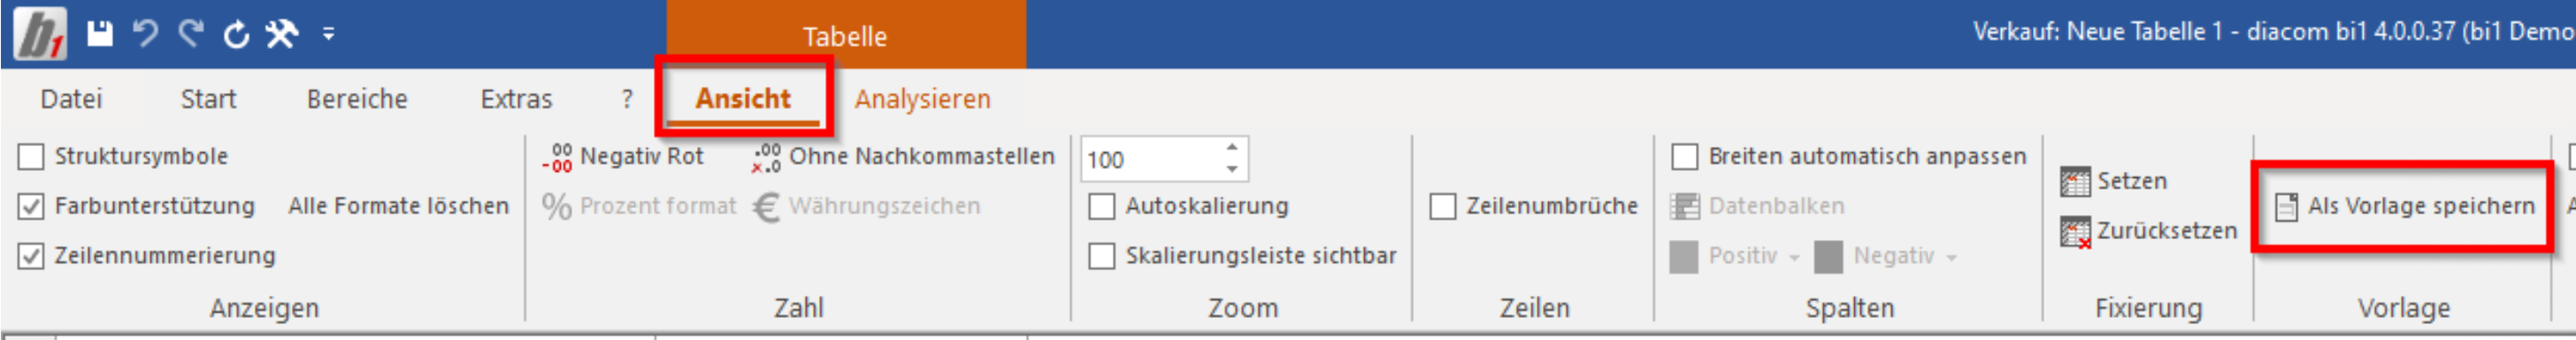Click the save disk icon in quick access toolbar
Image resolution: width=2576 pixels, height=340 pixels.
click(100, 34)
